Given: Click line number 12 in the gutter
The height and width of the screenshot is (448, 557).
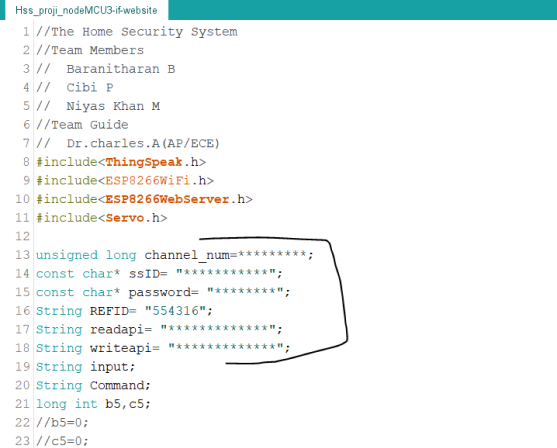Looking at the screenshot, I should [23, 236].
